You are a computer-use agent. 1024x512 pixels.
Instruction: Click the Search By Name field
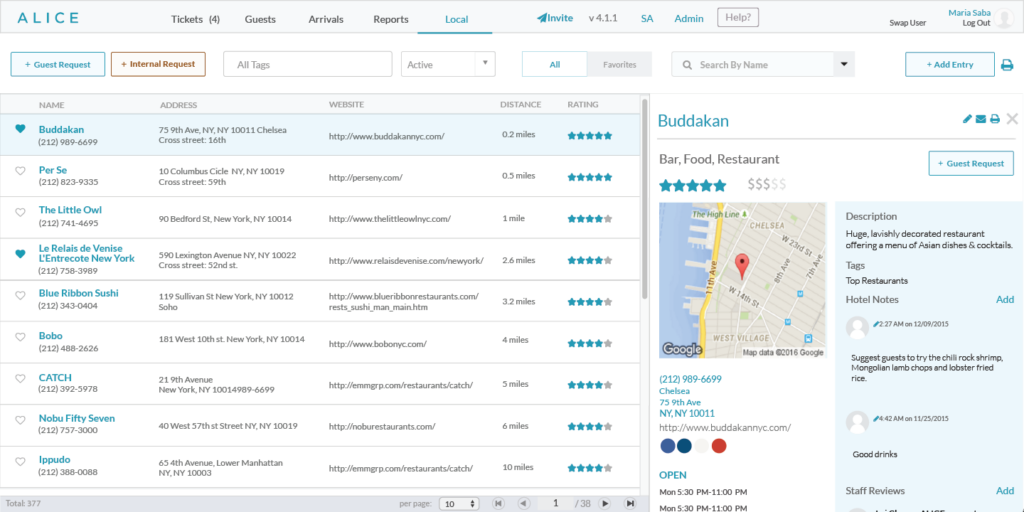pos(752,65)
